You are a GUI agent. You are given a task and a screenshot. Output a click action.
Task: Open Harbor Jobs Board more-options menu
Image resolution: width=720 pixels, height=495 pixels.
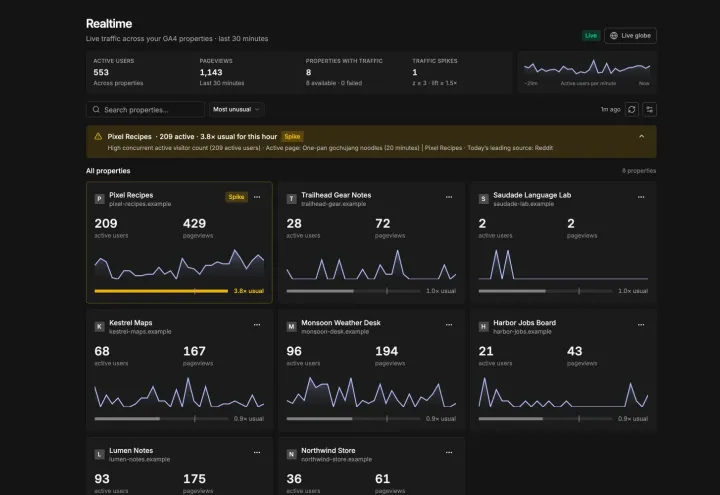tap(641, 325)
